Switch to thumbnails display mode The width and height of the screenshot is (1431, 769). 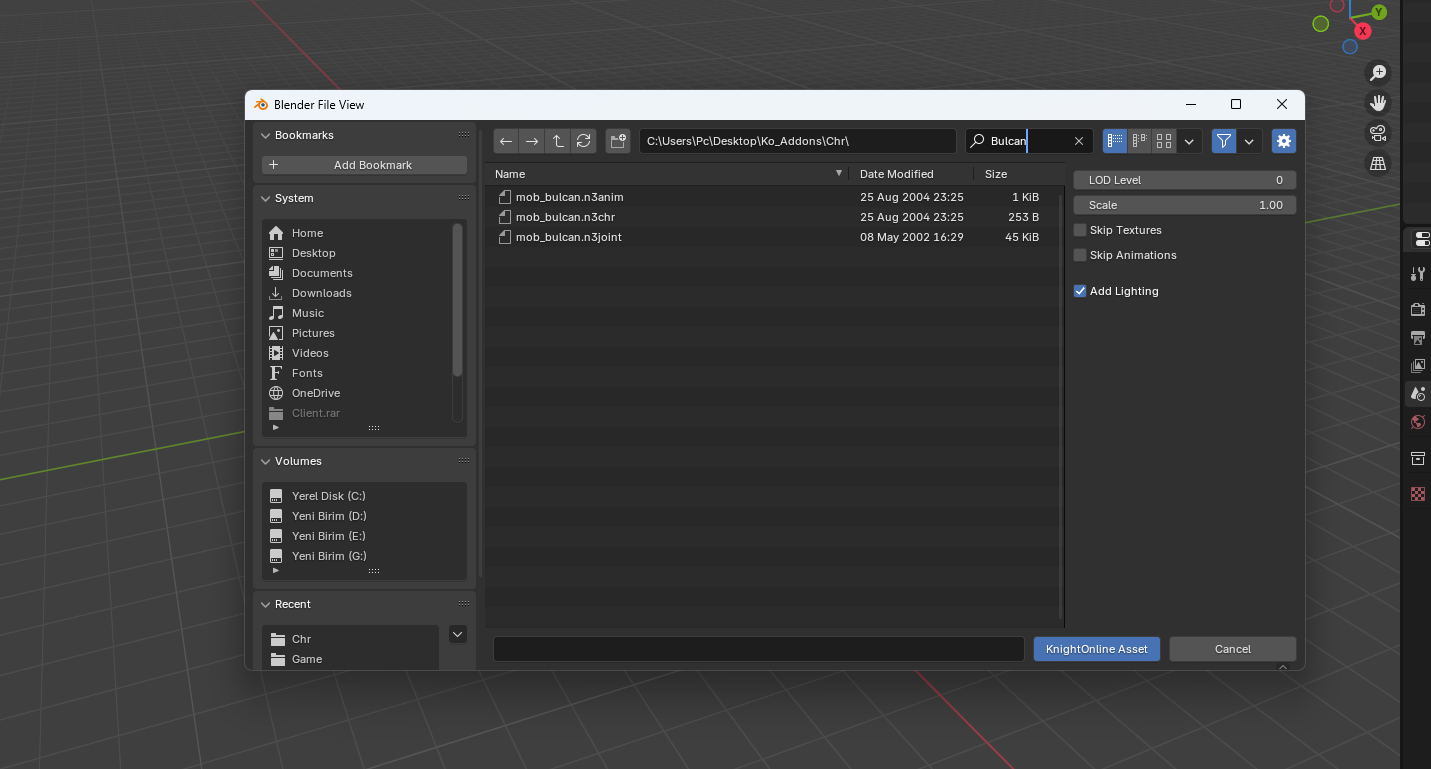click(1164, 141)
